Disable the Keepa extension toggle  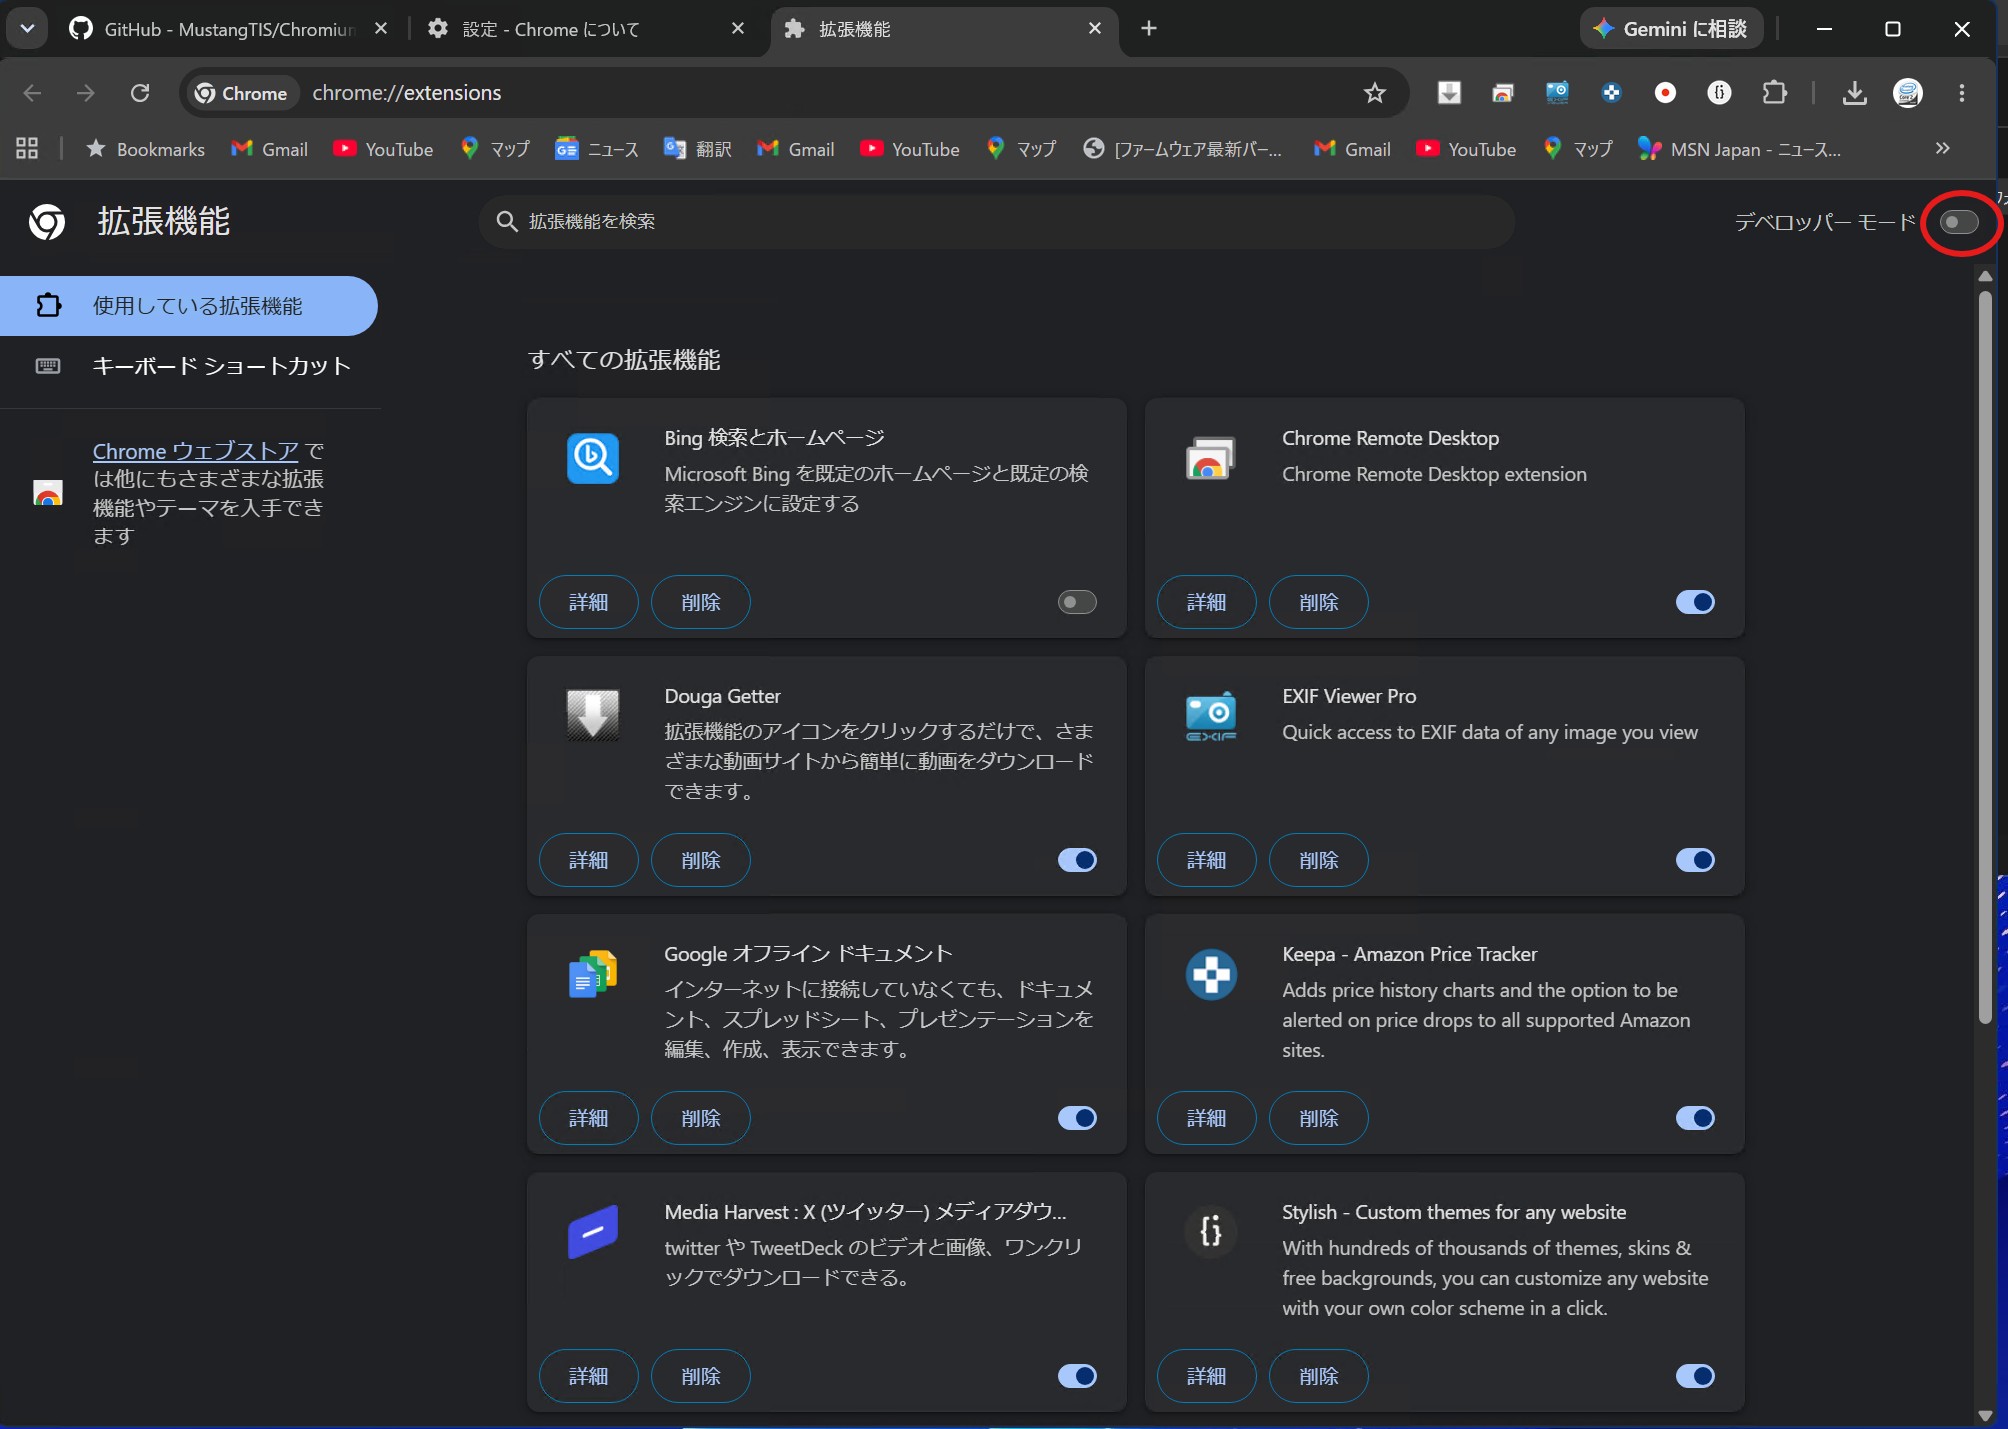point(1695,1118)
